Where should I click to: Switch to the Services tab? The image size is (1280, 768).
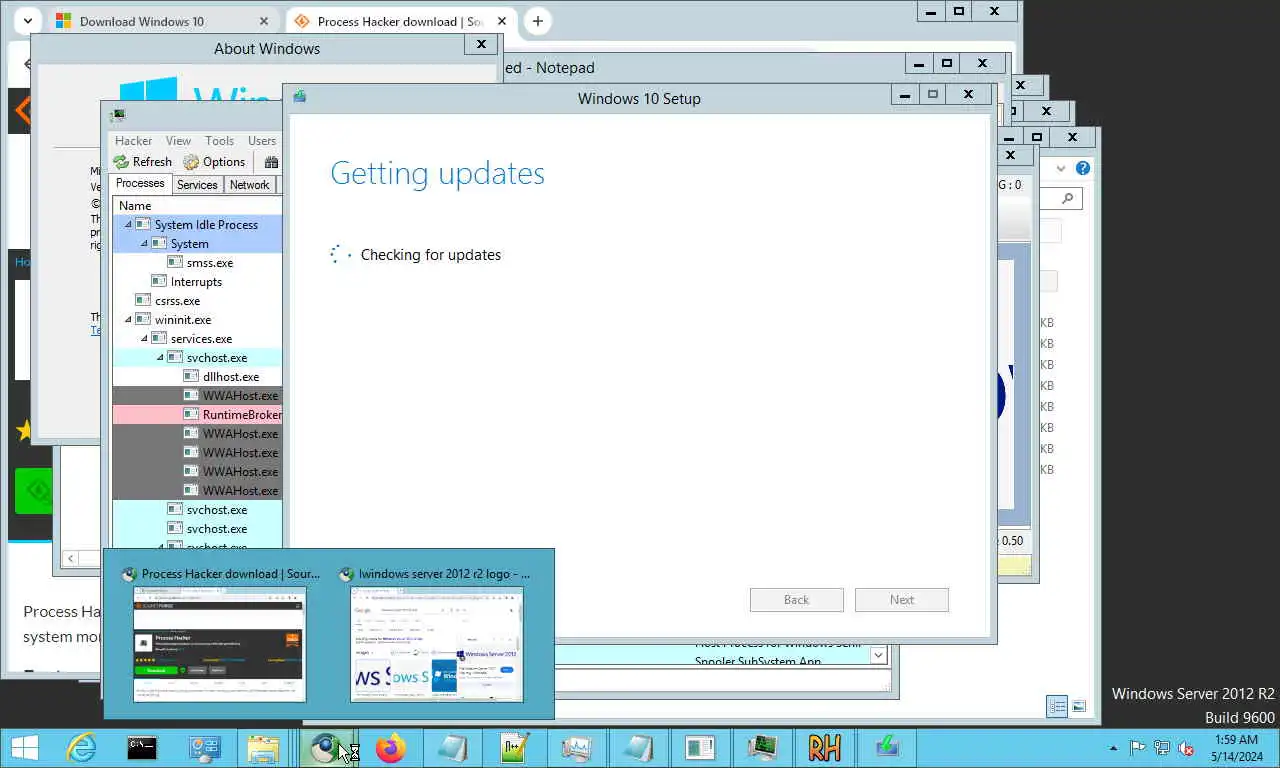pyautogui.click(x=197, y=185)
